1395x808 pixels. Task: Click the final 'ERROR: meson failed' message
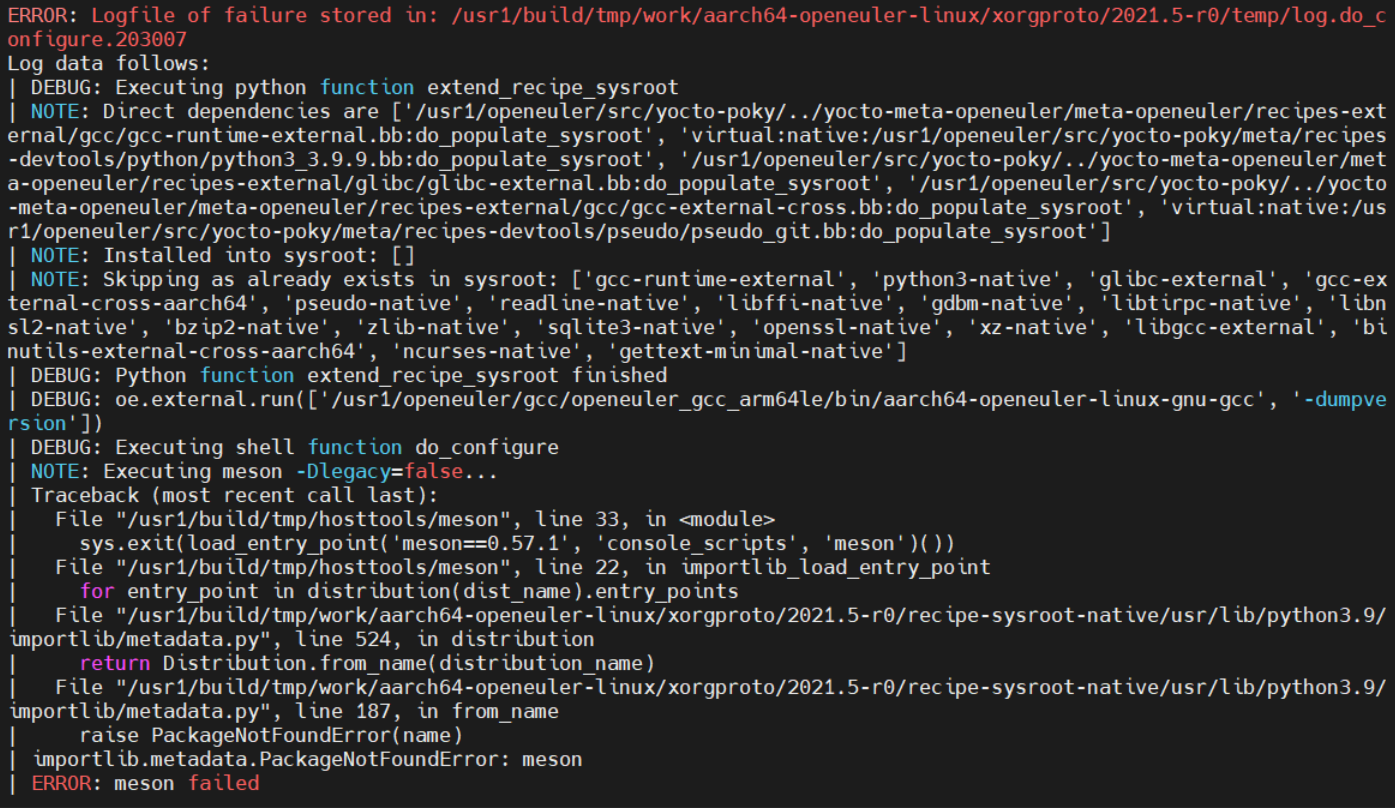[145, 783]
